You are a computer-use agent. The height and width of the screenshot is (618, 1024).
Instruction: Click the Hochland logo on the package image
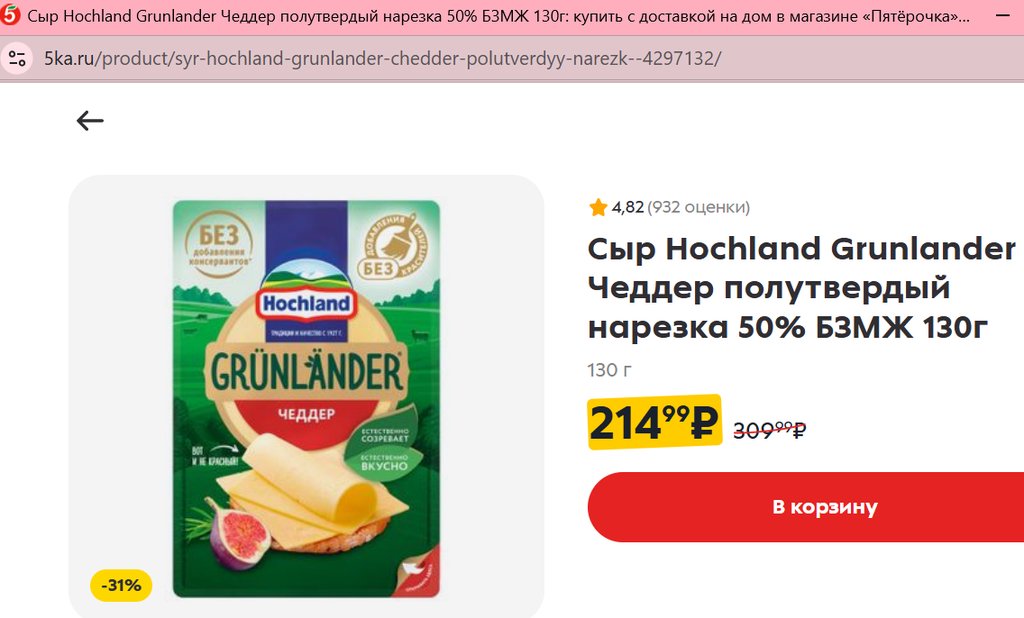click(306, 303)
